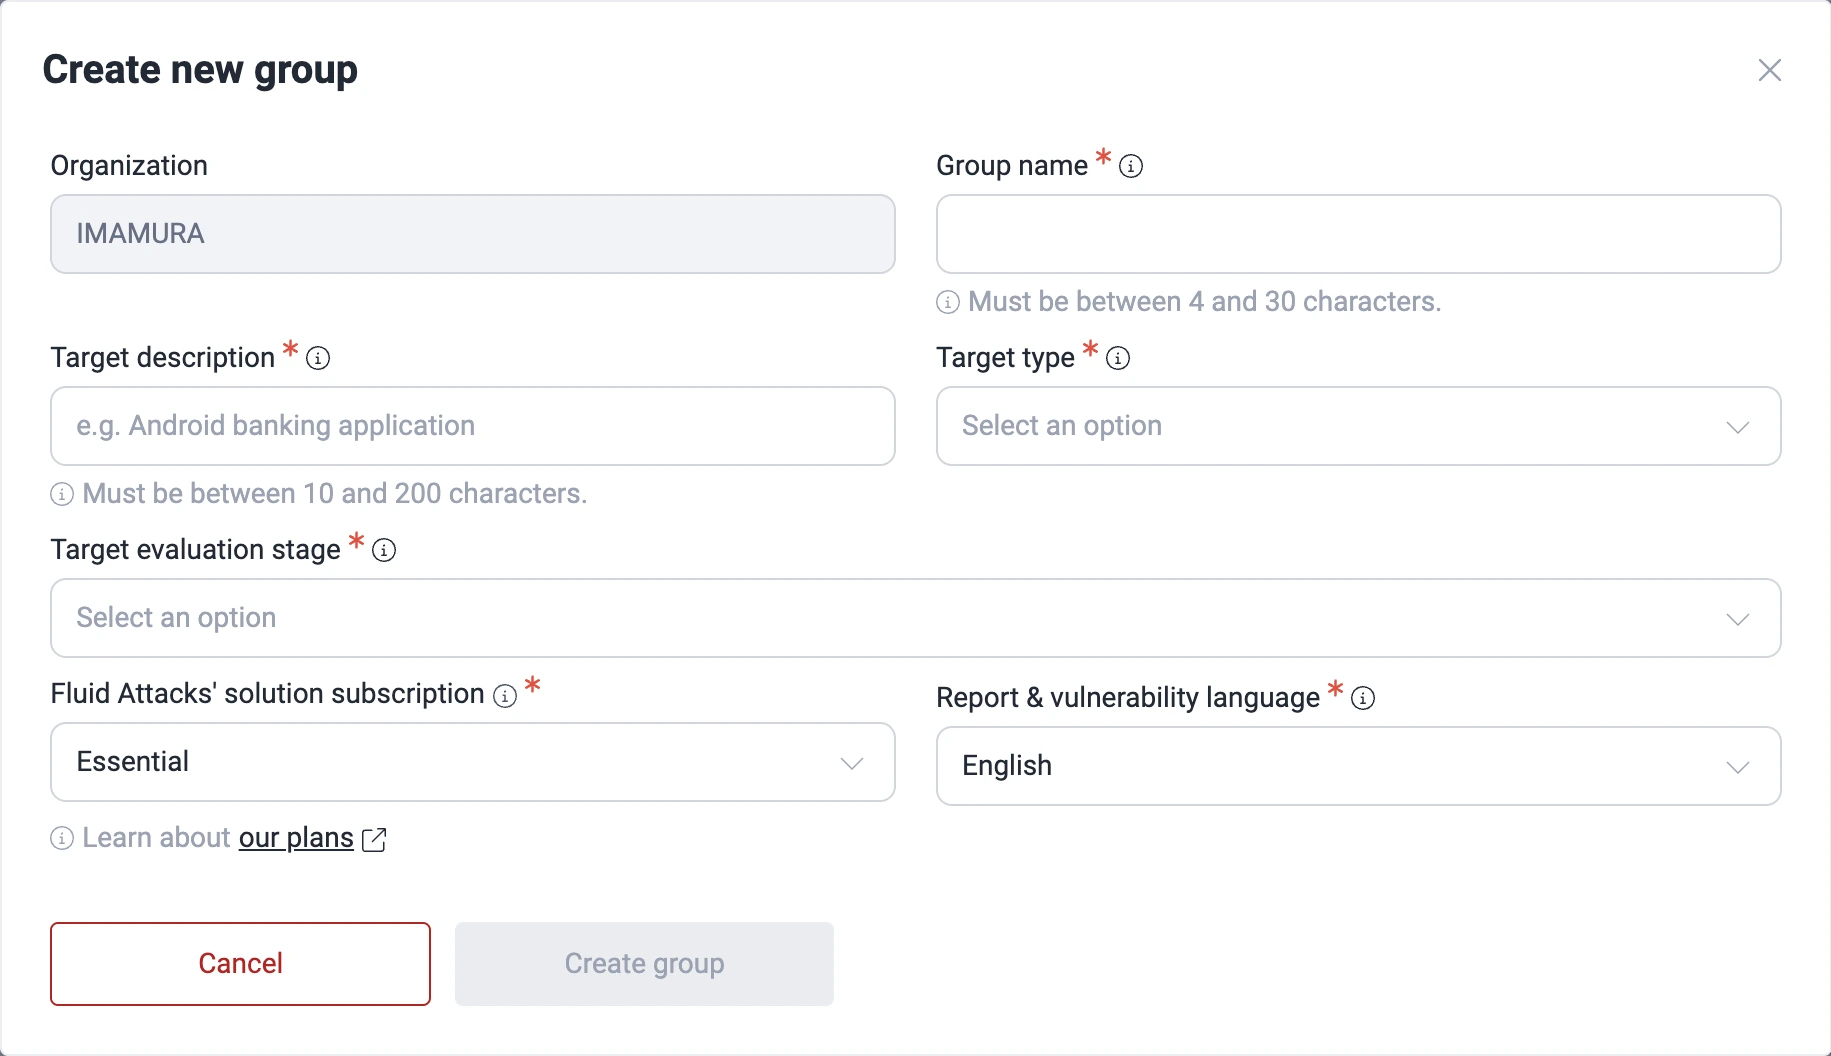The height and width of the screenshot is (1056, 1831).
Task: Open the Target evaluation stage dropdown
Action: click(x=915, y=618)
